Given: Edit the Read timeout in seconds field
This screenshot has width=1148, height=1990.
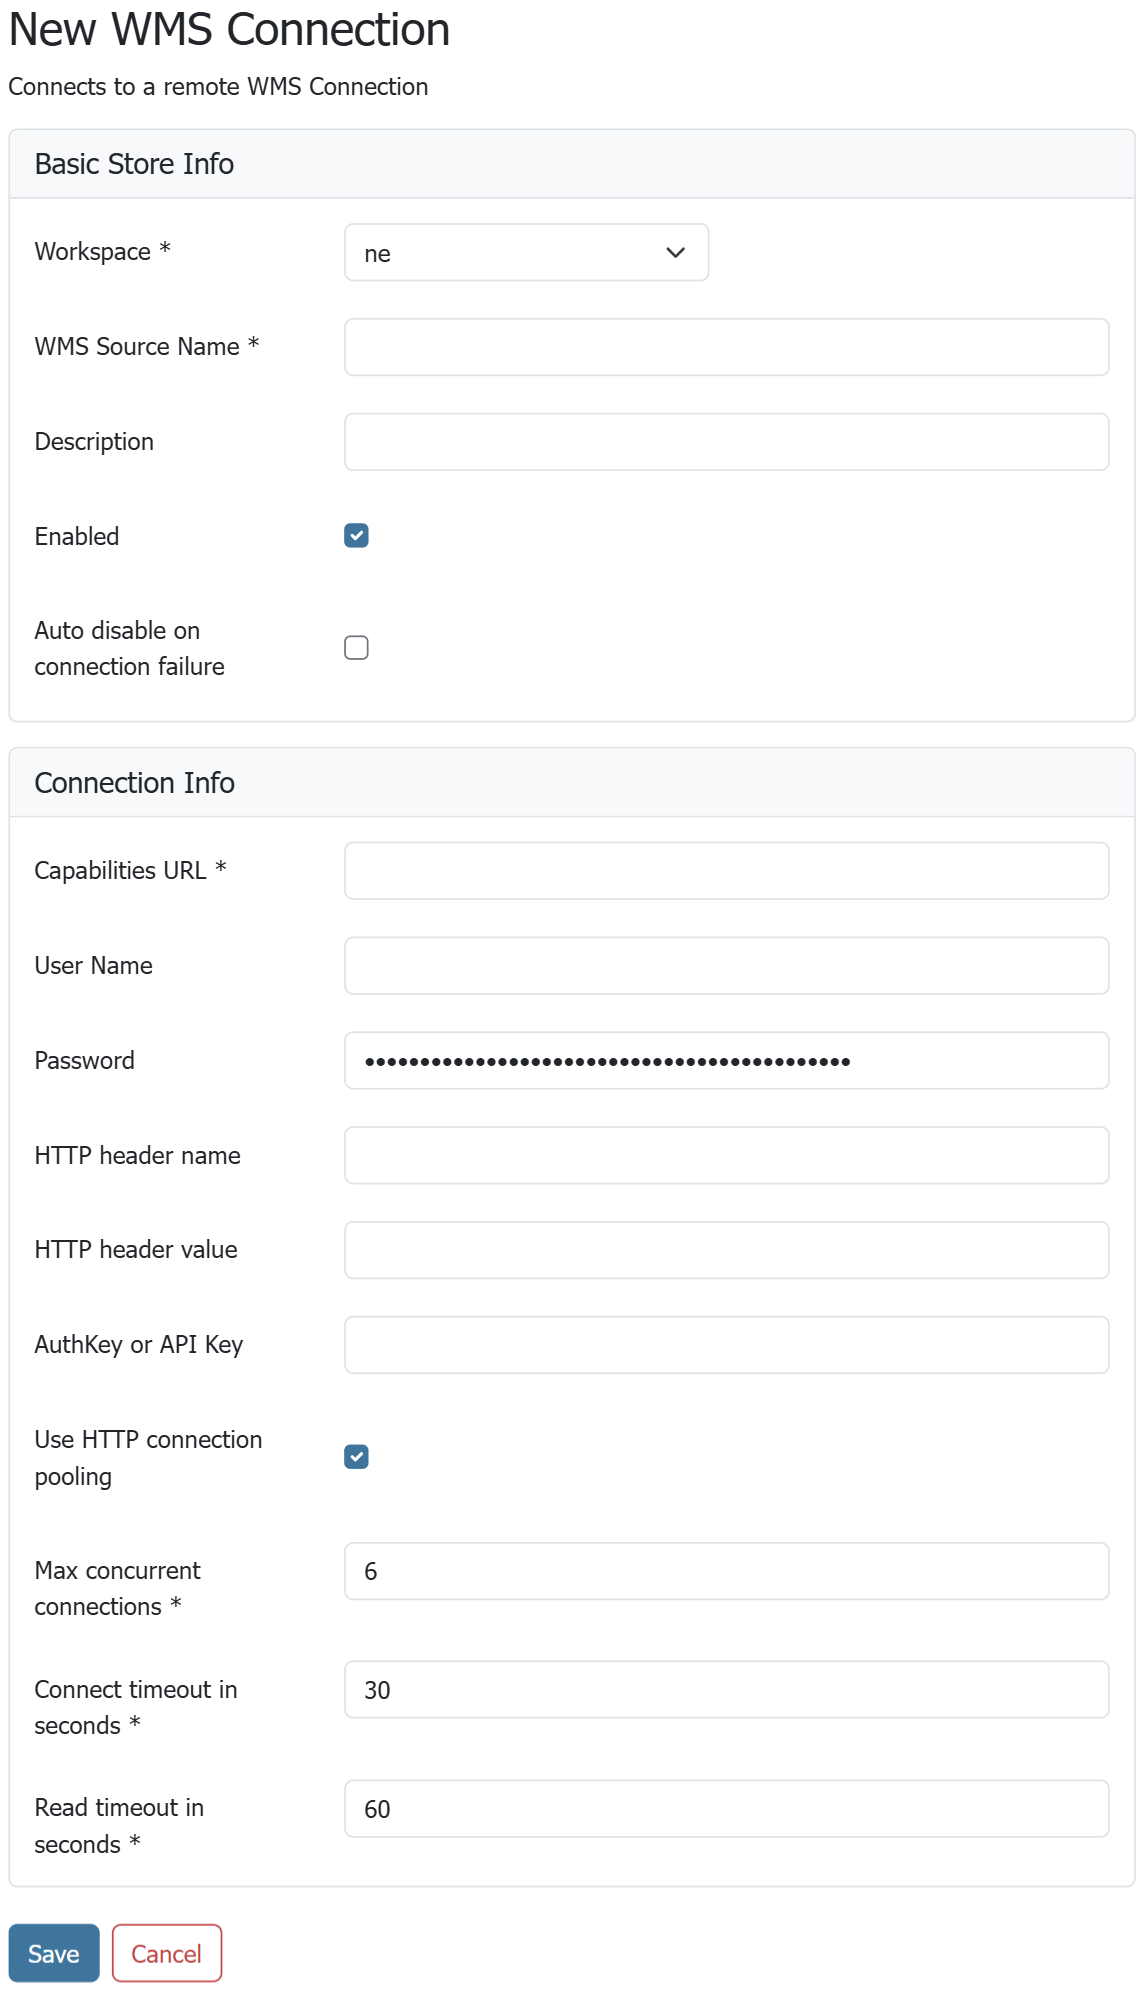Looking at the screenshot, I should tap(726, 1809).
